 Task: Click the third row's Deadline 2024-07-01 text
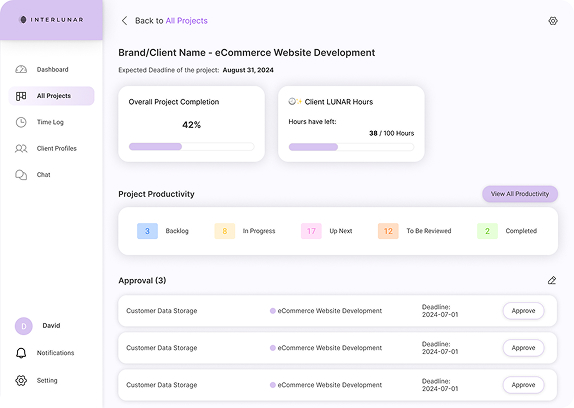pyautogui.click(x=440, y=385)
